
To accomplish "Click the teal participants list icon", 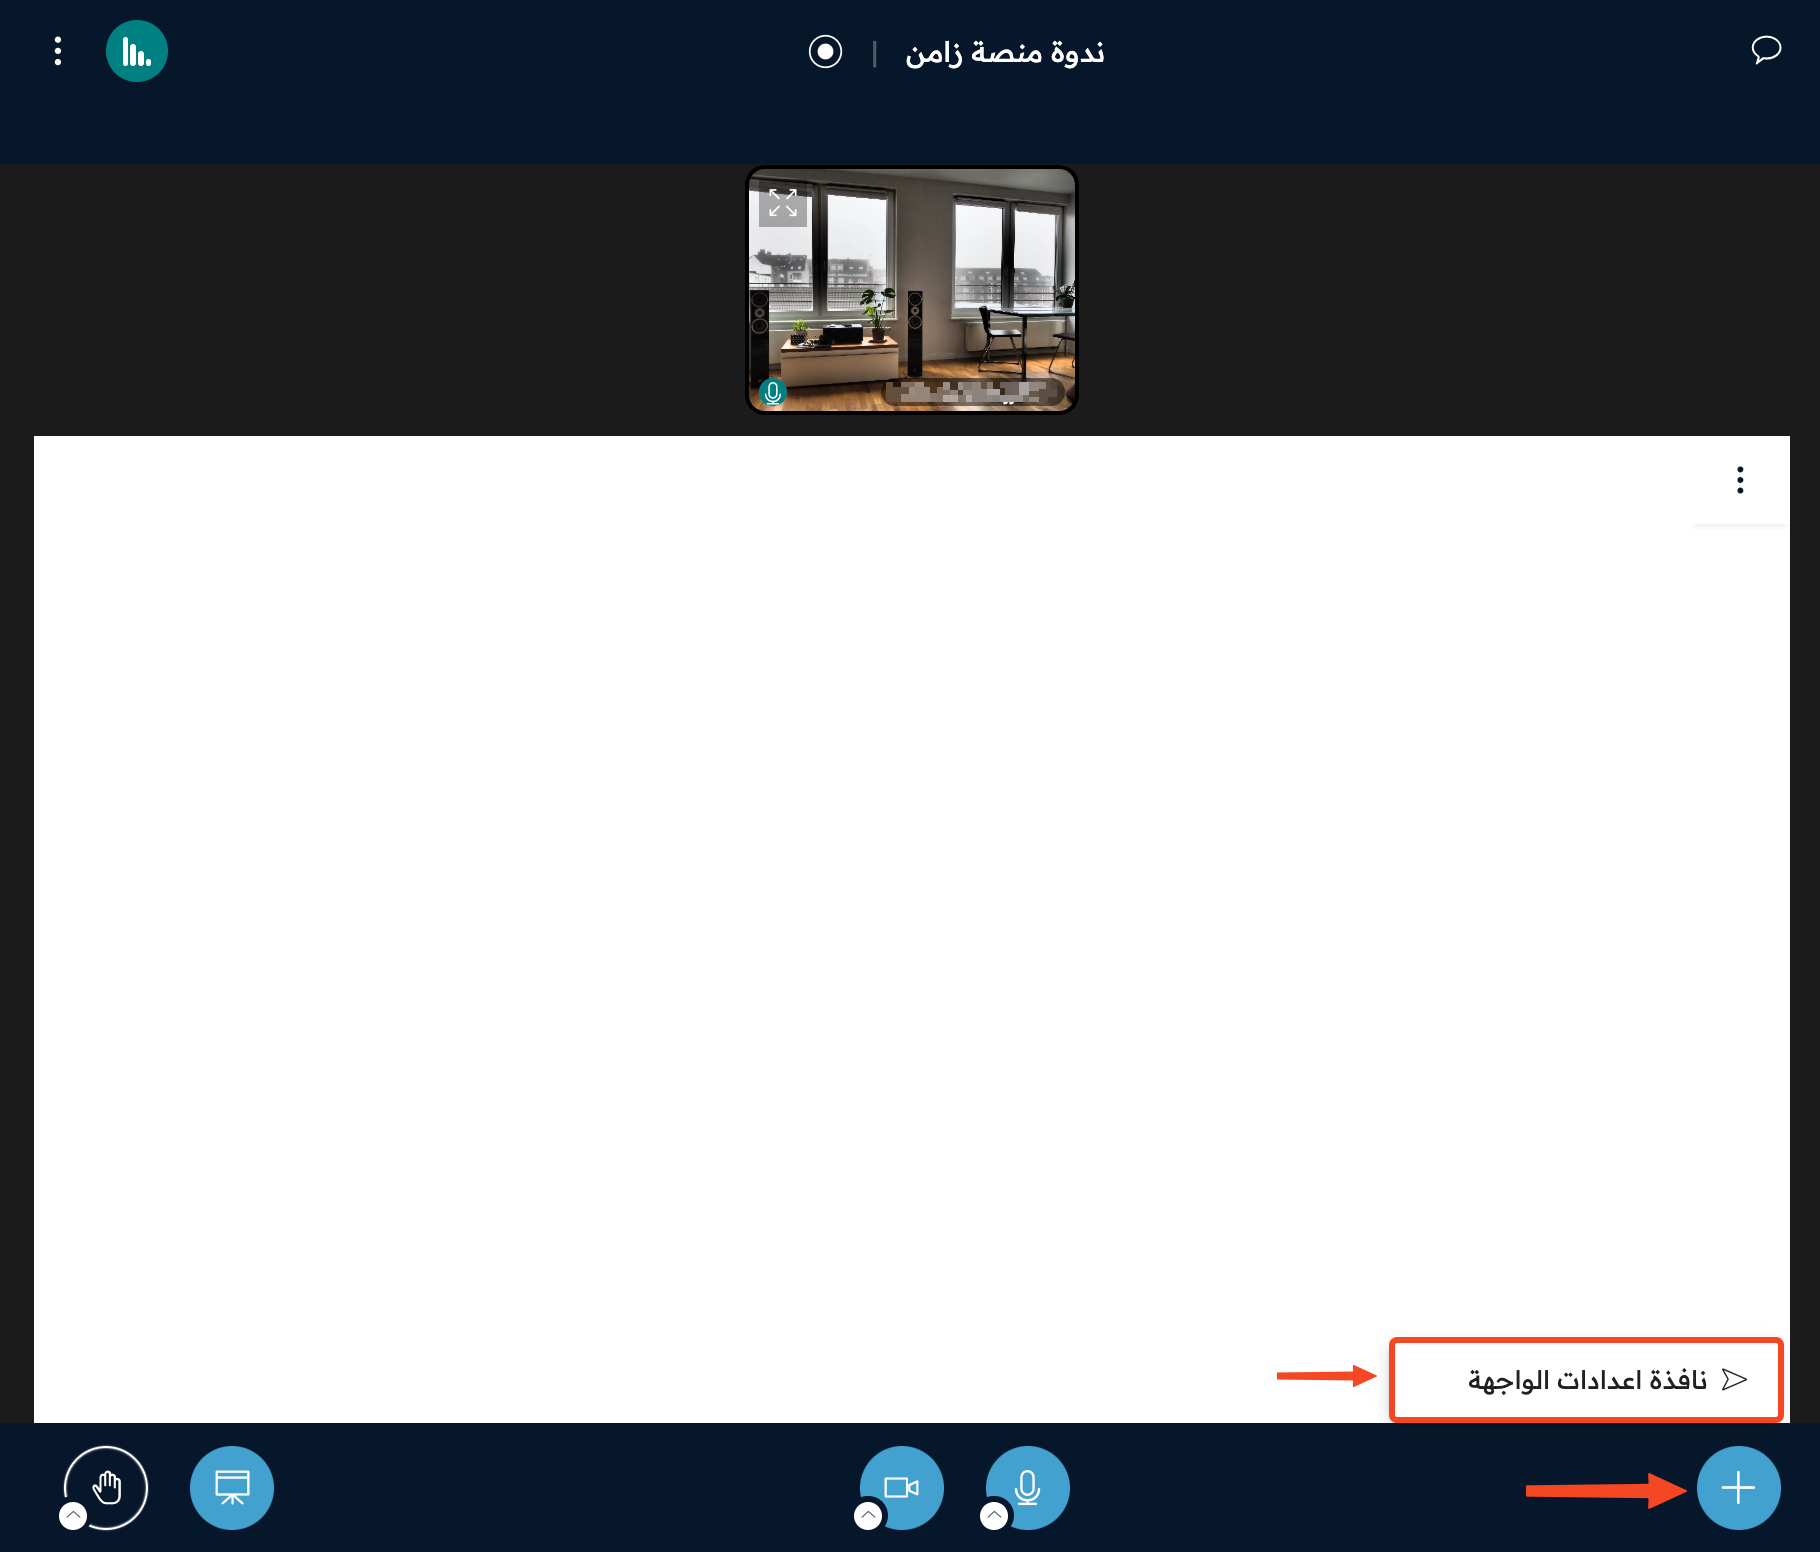I will click(137, 51).
